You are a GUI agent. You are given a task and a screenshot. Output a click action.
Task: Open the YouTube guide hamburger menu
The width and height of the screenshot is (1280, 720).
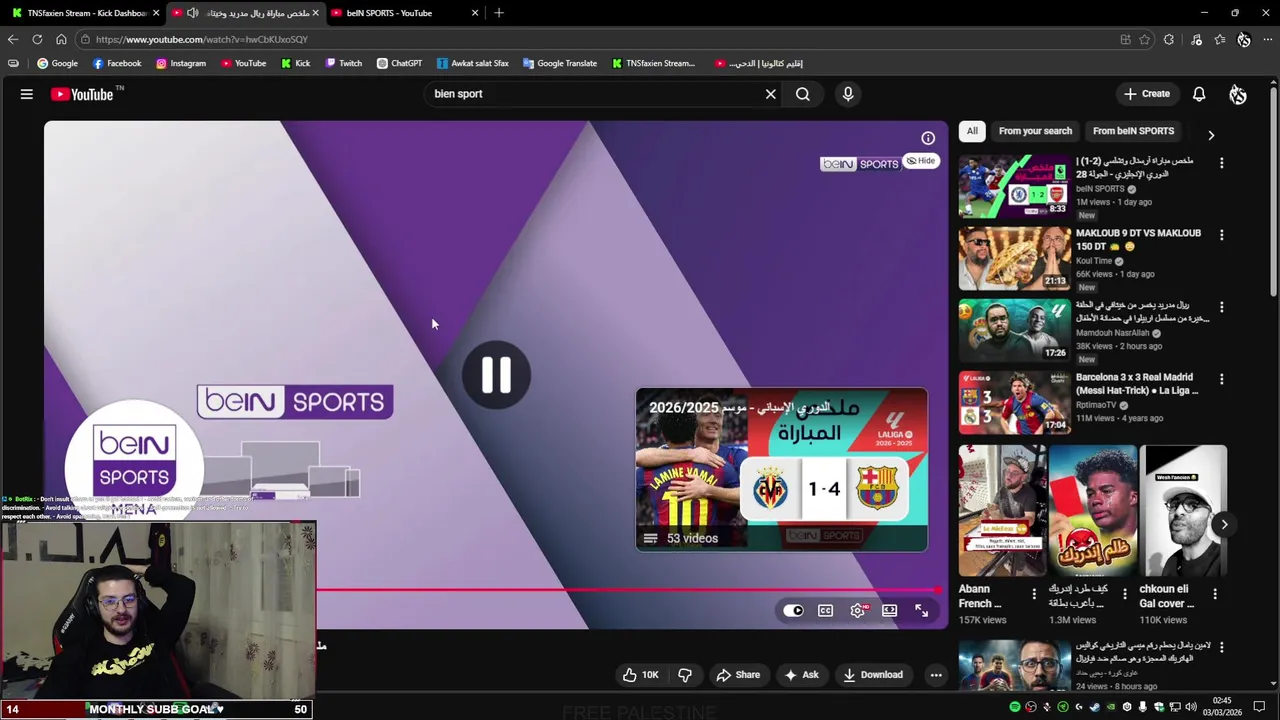[27, 94]
